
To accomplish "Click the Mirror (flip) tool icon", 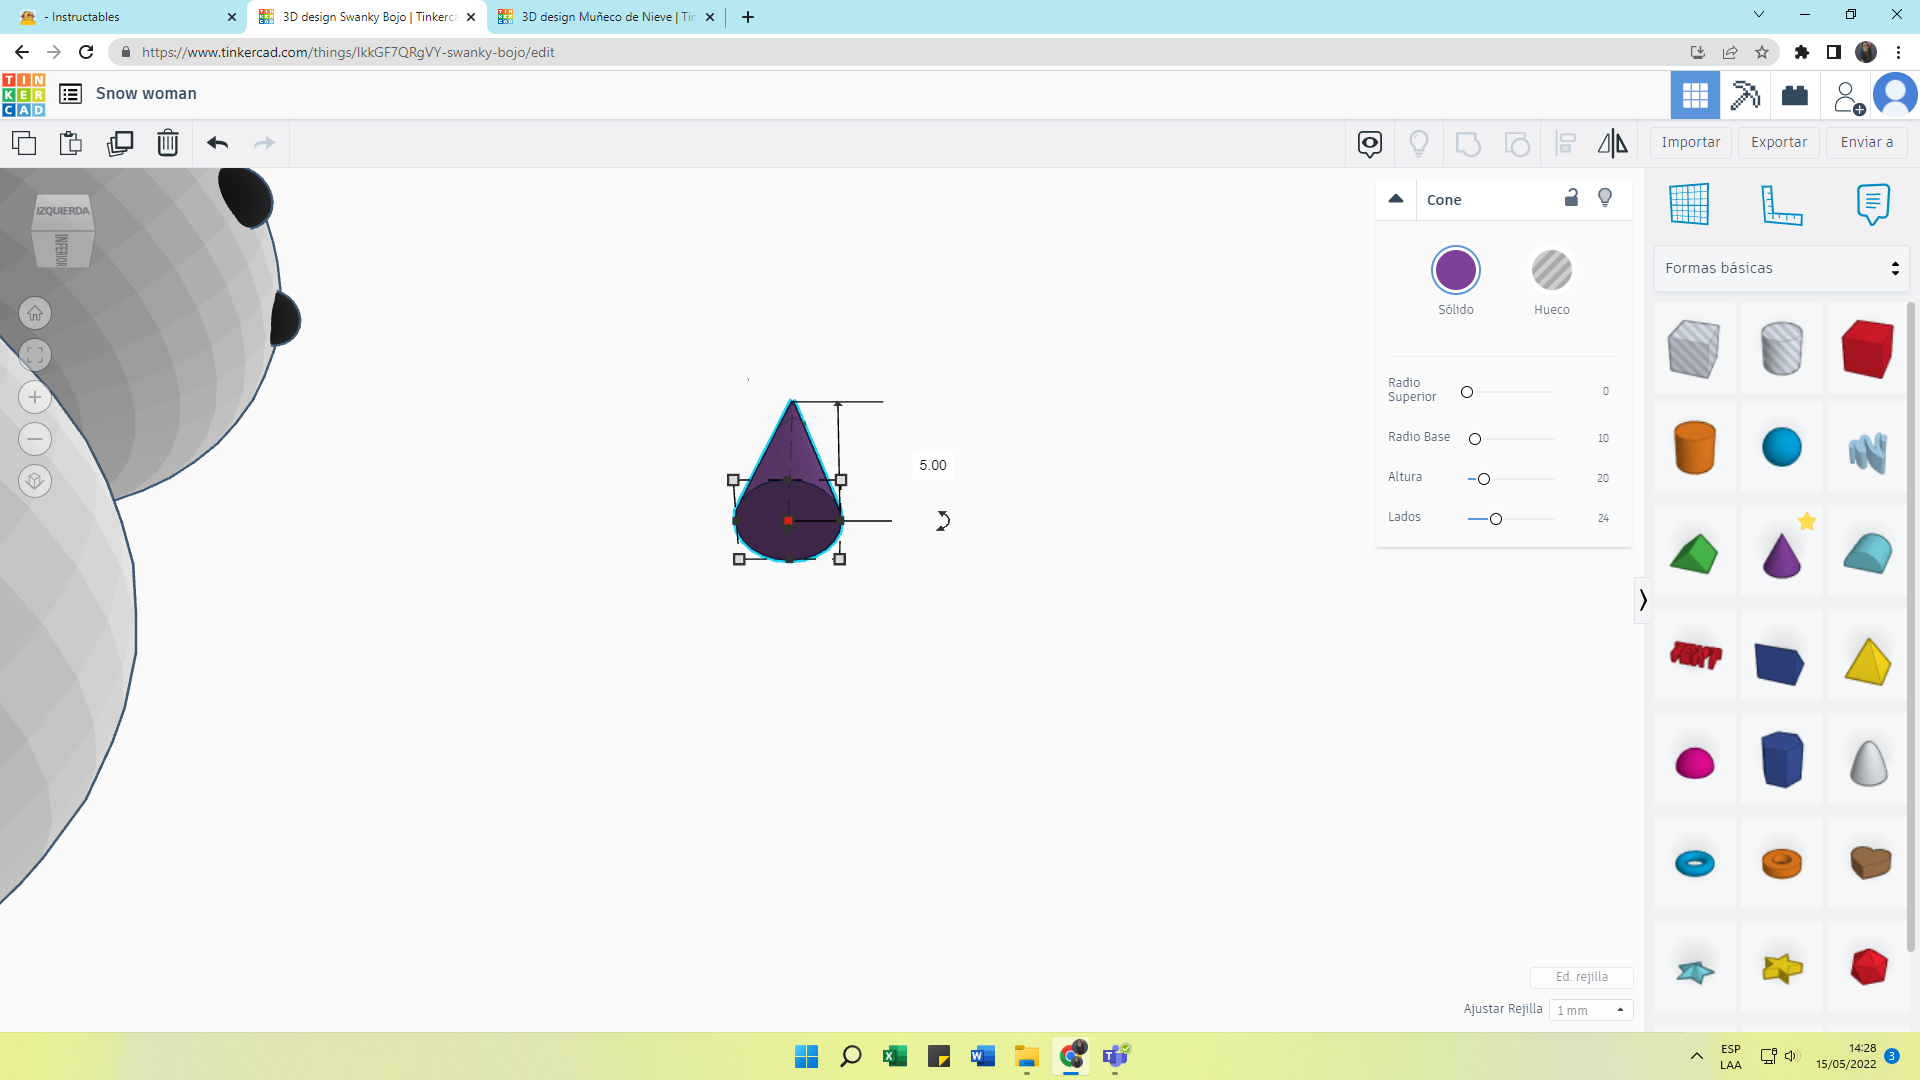I will coord(1612,143).
